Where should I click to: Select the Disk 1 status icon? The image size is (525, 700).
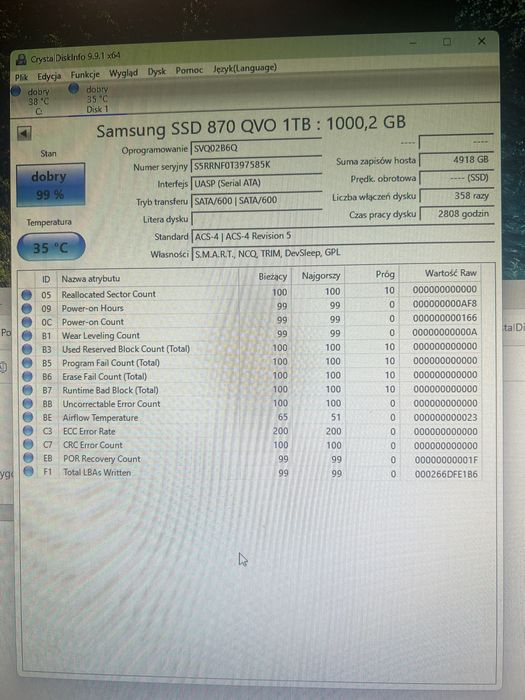[x=74, y=88]
